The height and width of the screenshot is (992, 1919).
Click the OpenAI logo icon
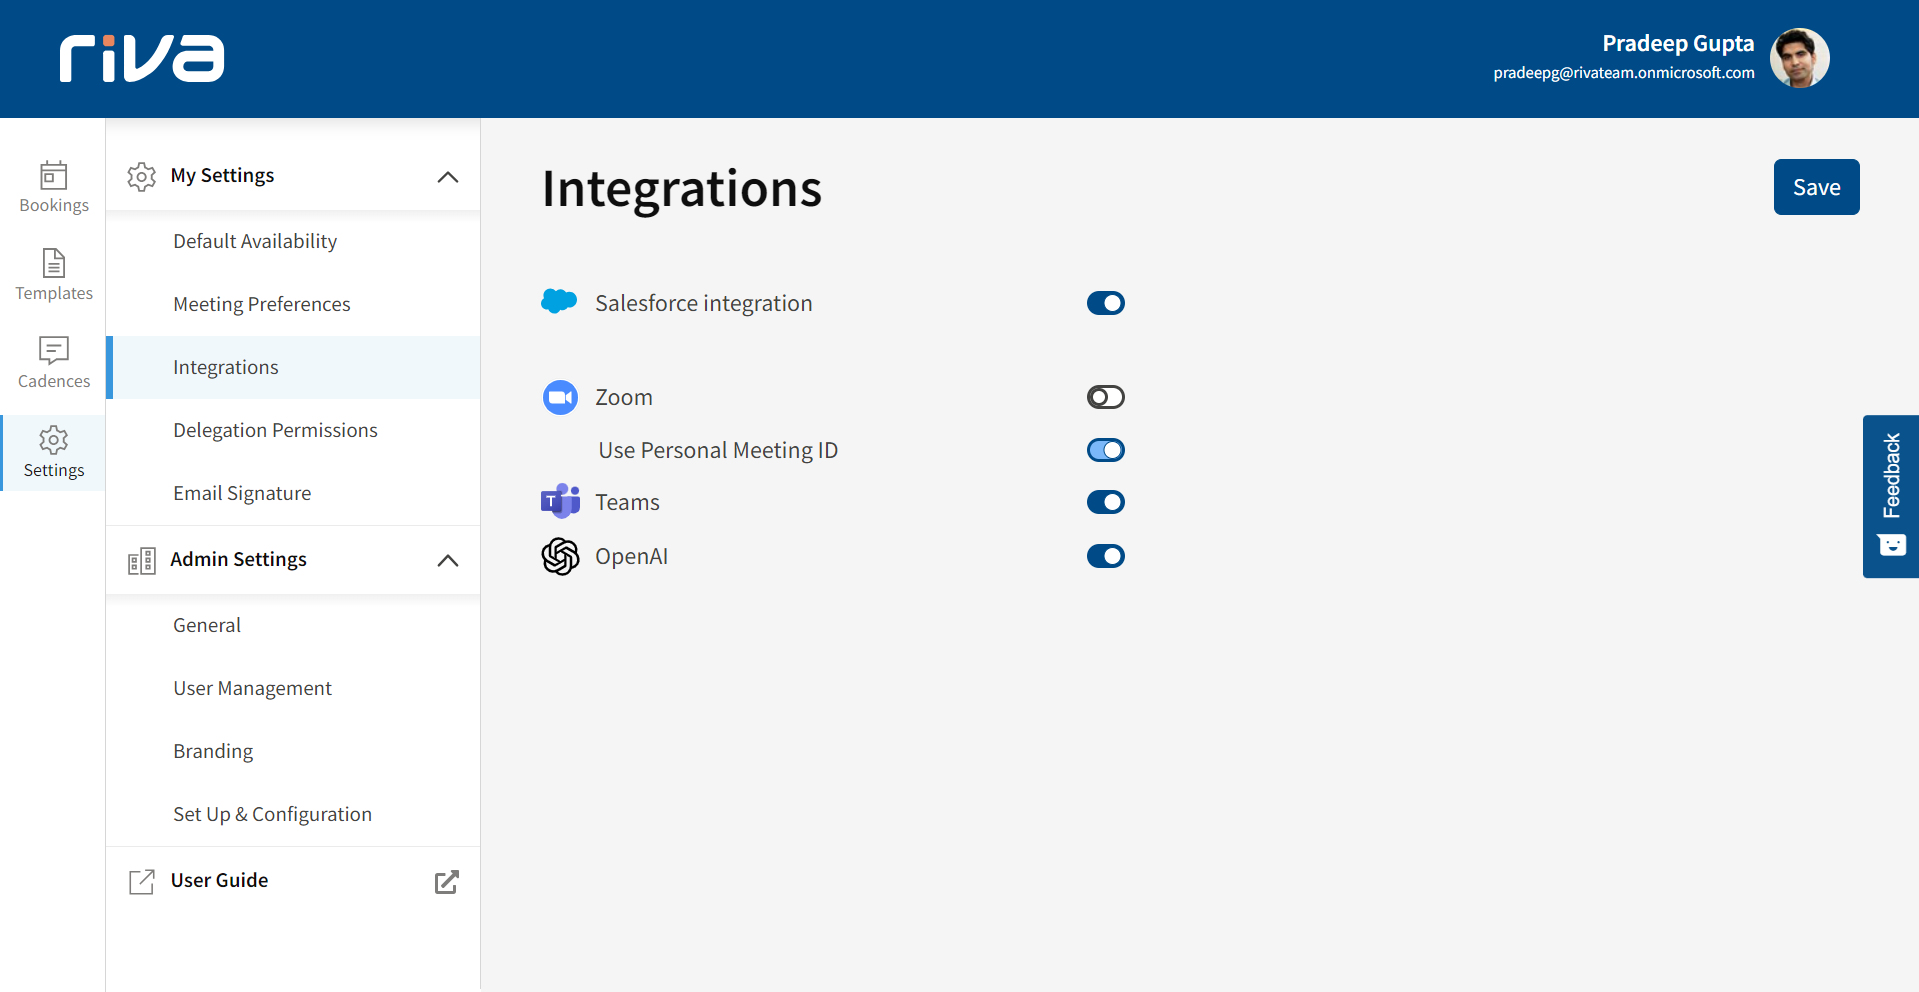click(x=560, y=556)
